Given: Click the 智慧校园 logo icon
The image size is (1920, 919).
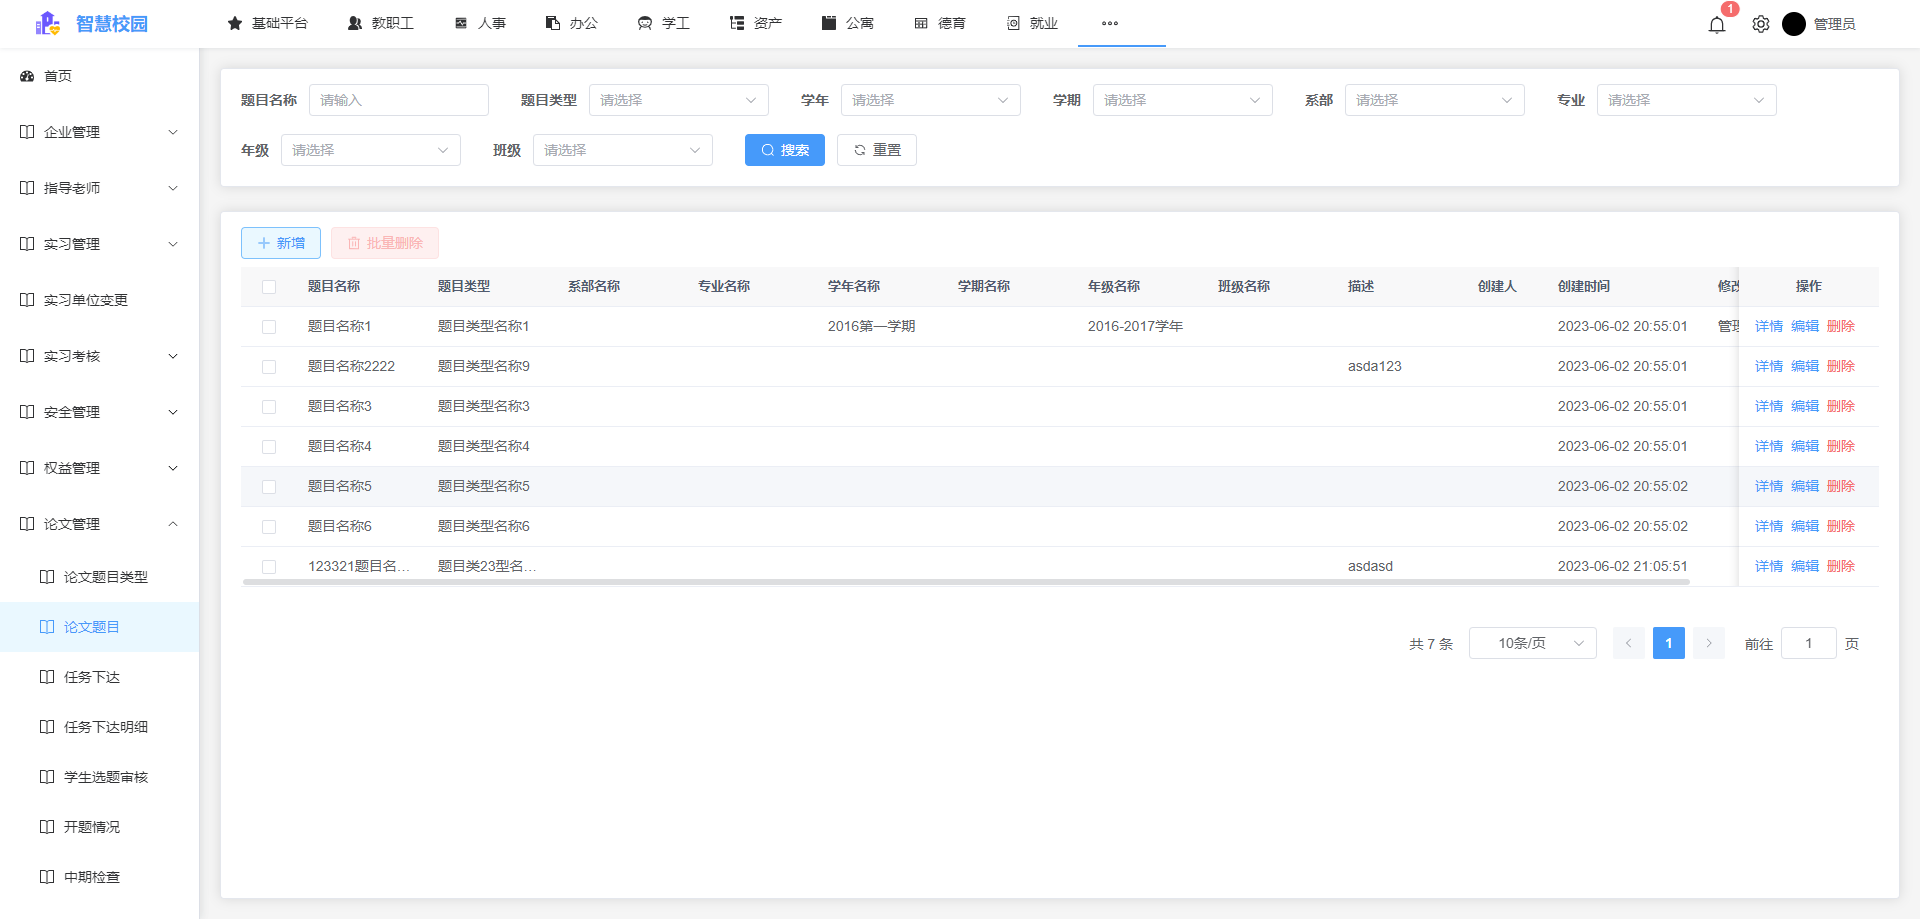Looking at the screenshot, I should pos(47,24).
